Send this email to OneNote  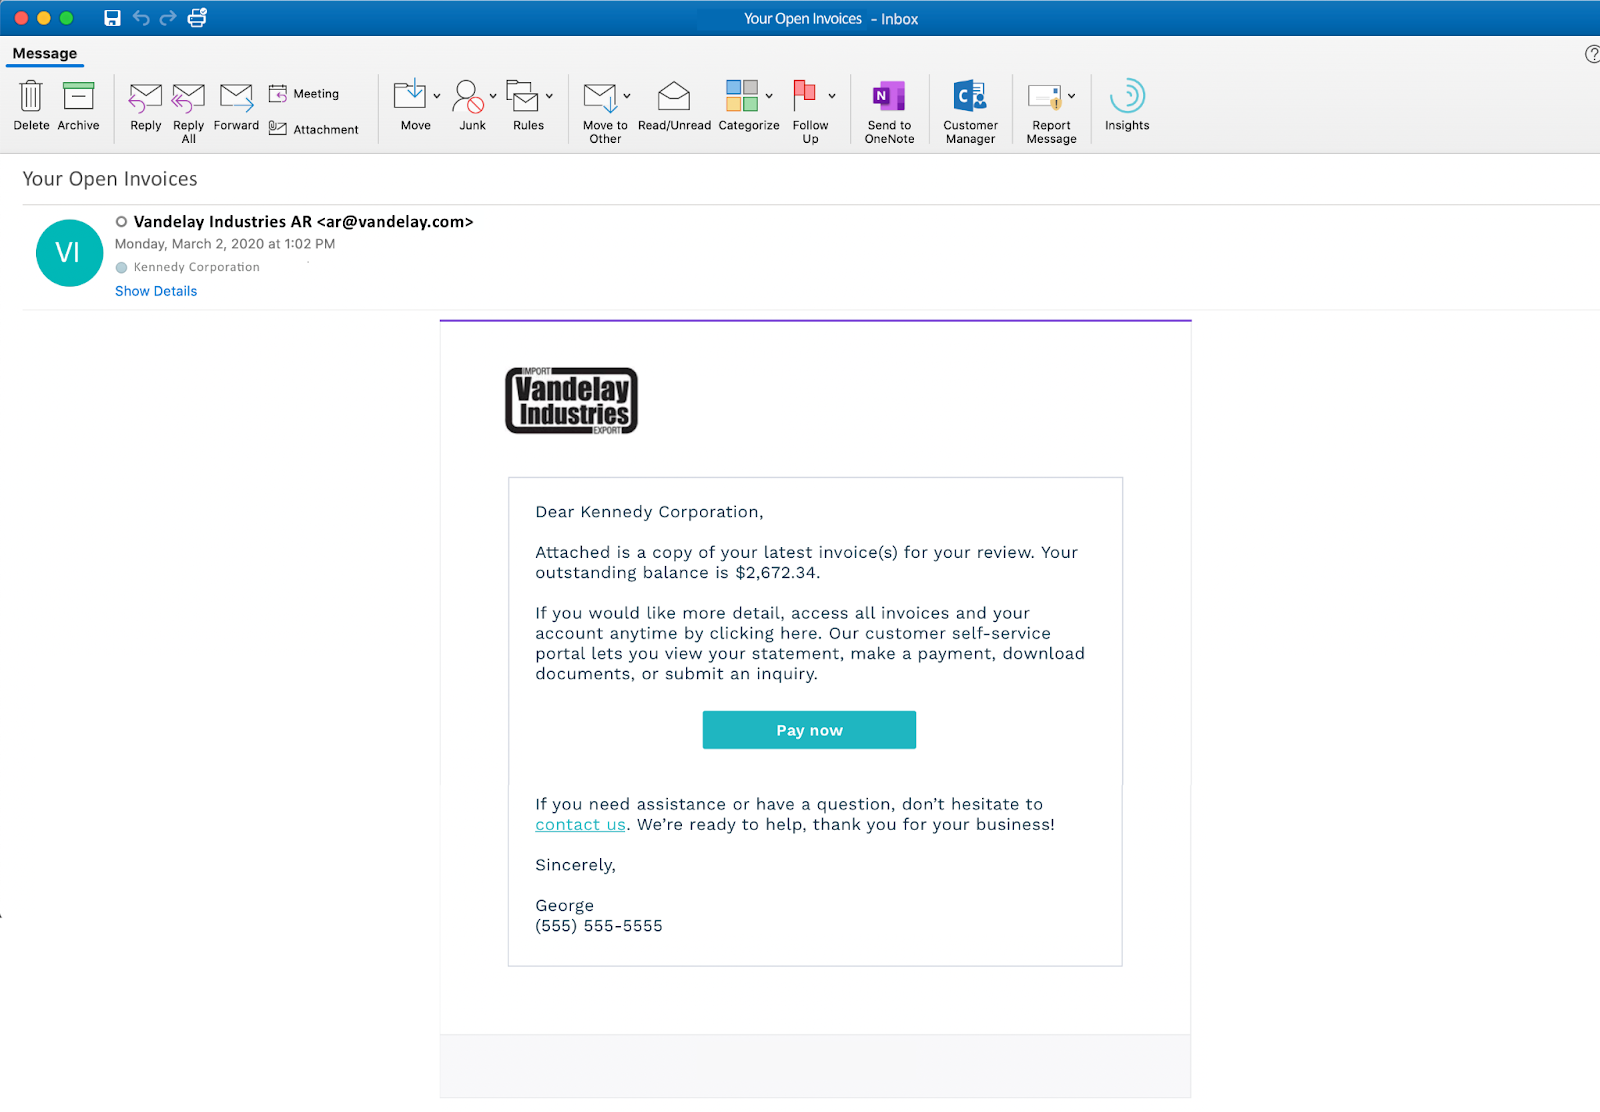point(889,112)
